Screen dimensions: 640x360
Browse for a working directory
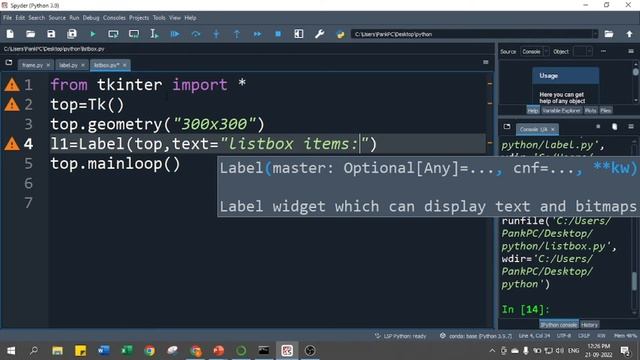[x=609, y=34]
